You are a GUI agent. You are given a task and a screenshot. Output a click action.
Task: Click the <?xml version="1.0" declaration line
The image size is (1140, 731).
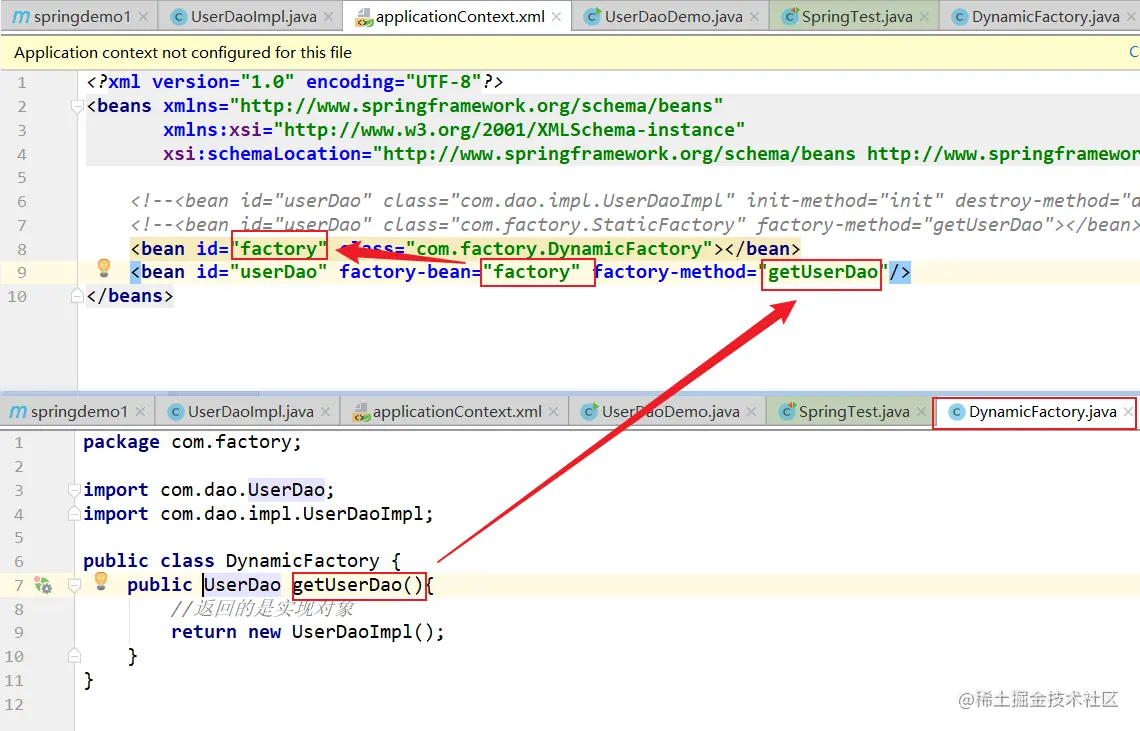pyautogui.click(x=294, y=82)
